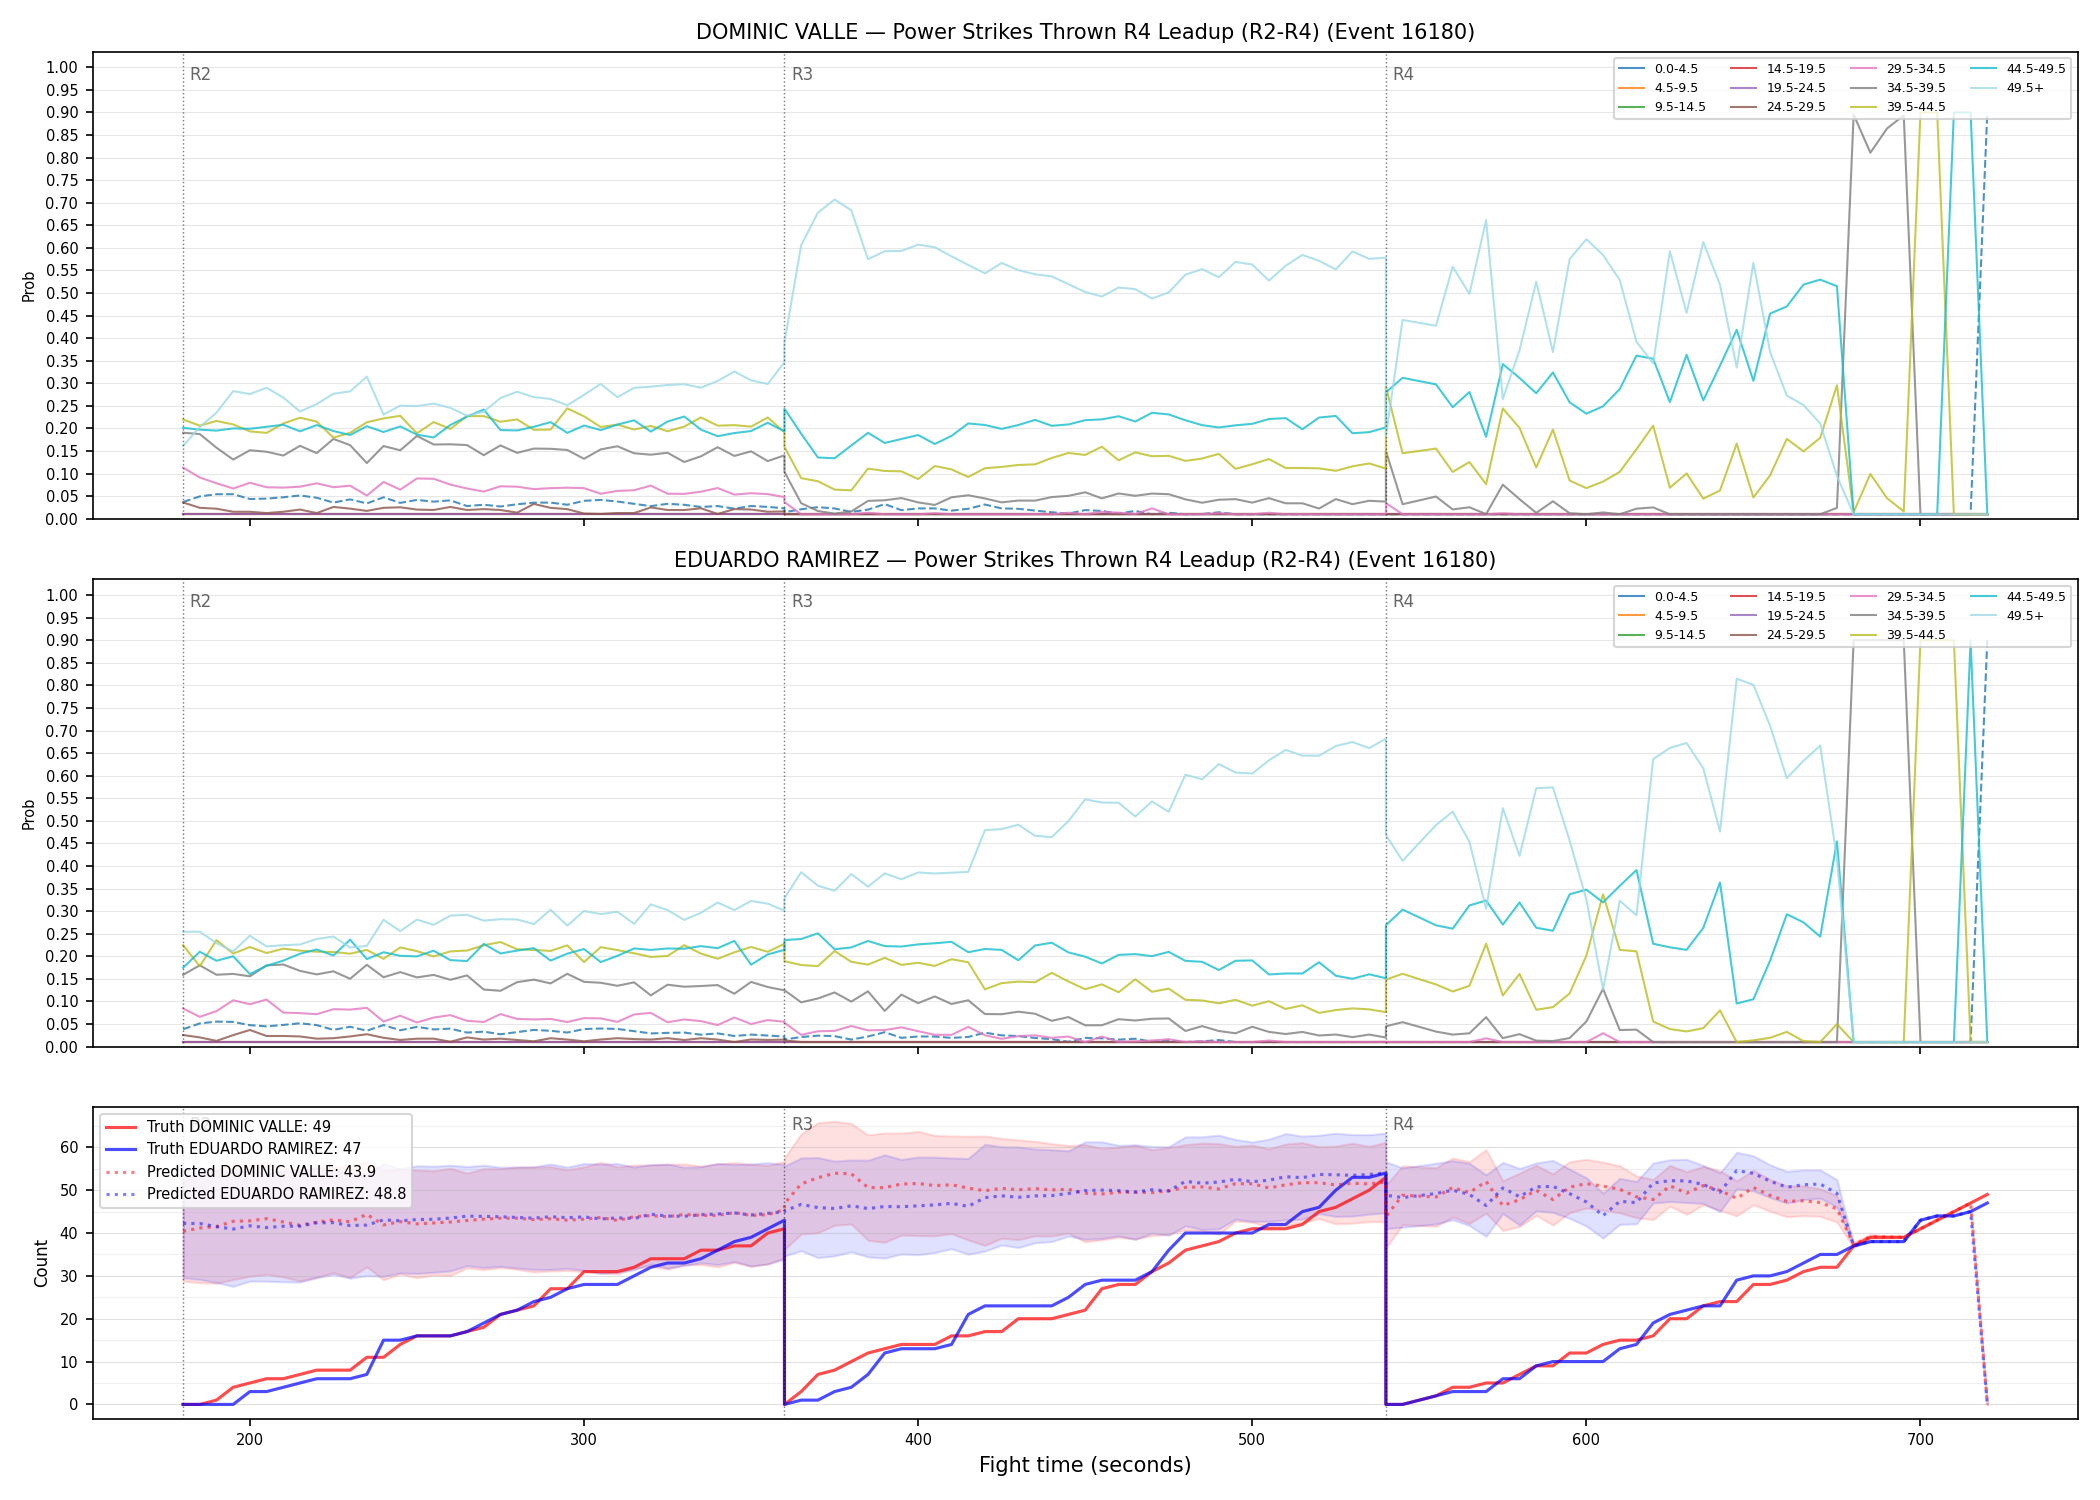Select the 14.5-19.5 legend entry in the Dominic Valle chart
This screenshot has width=2100, height=1500.
[1778, 69]
